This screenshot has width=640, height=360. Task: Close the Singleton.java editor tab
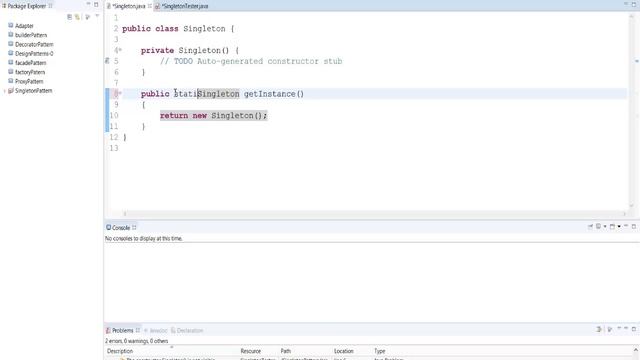[x=150, y=6]
